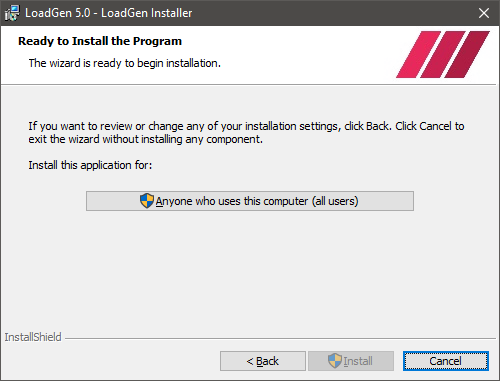This screenshot has width=500, height=381.
Task: Click the InstallShield label at bottom left
Action: pos(33,337)
